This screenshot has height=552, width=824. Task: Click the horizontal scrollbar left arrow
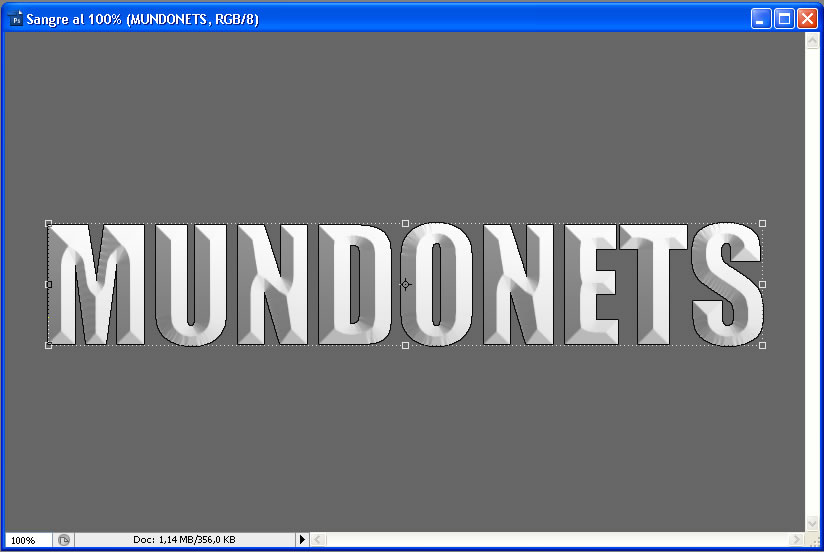tap(318, 539)
